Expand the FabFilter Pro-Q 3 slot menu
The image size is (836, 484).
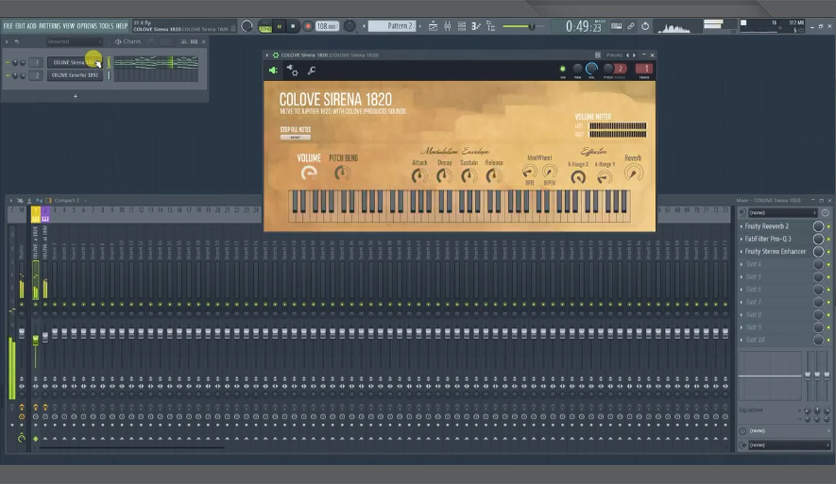(741, 239)
